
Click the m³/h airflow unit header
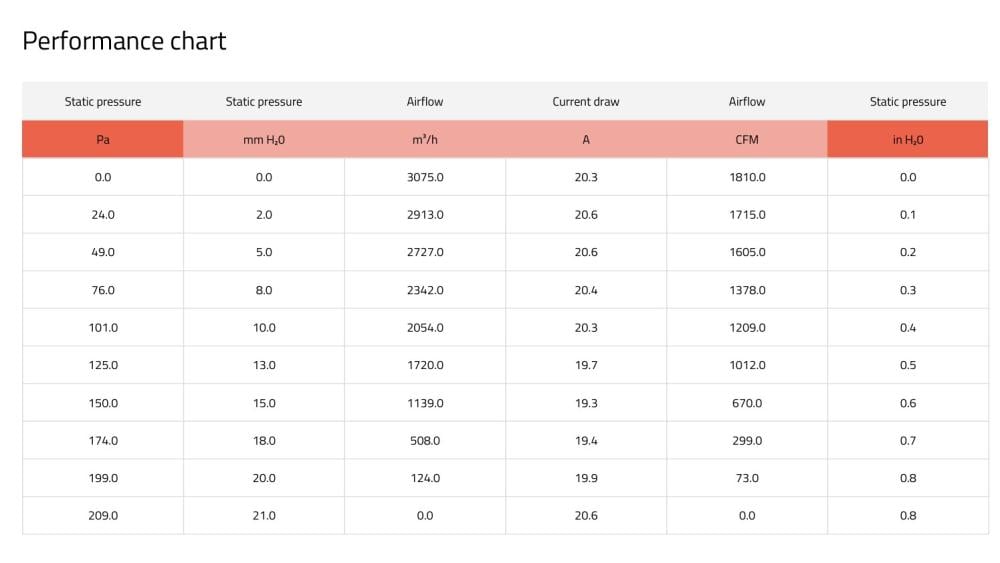(x=425, y=140)
